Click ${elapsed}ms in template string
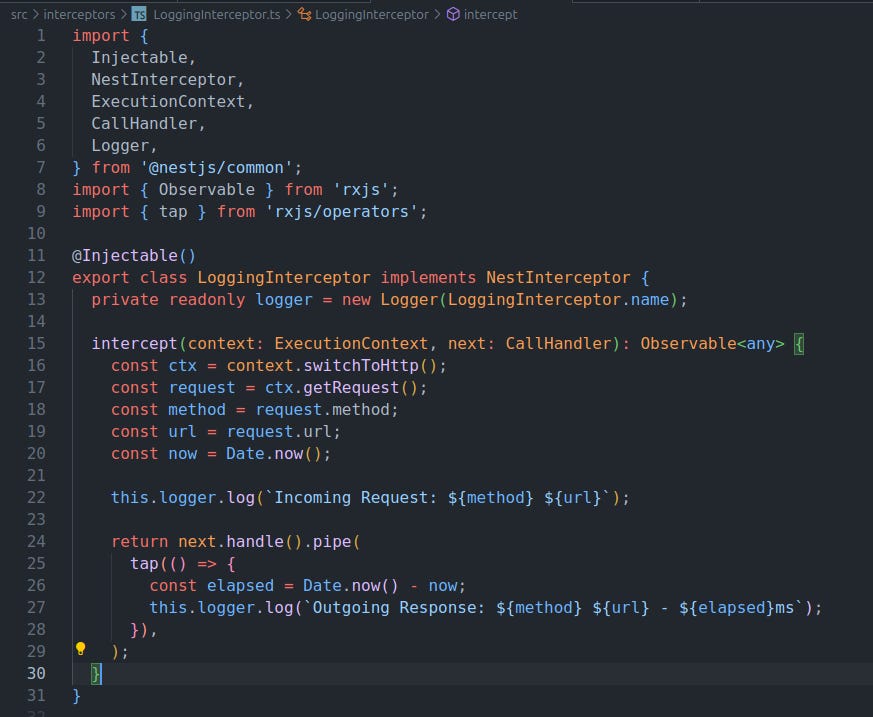 [x=736, y=607]
